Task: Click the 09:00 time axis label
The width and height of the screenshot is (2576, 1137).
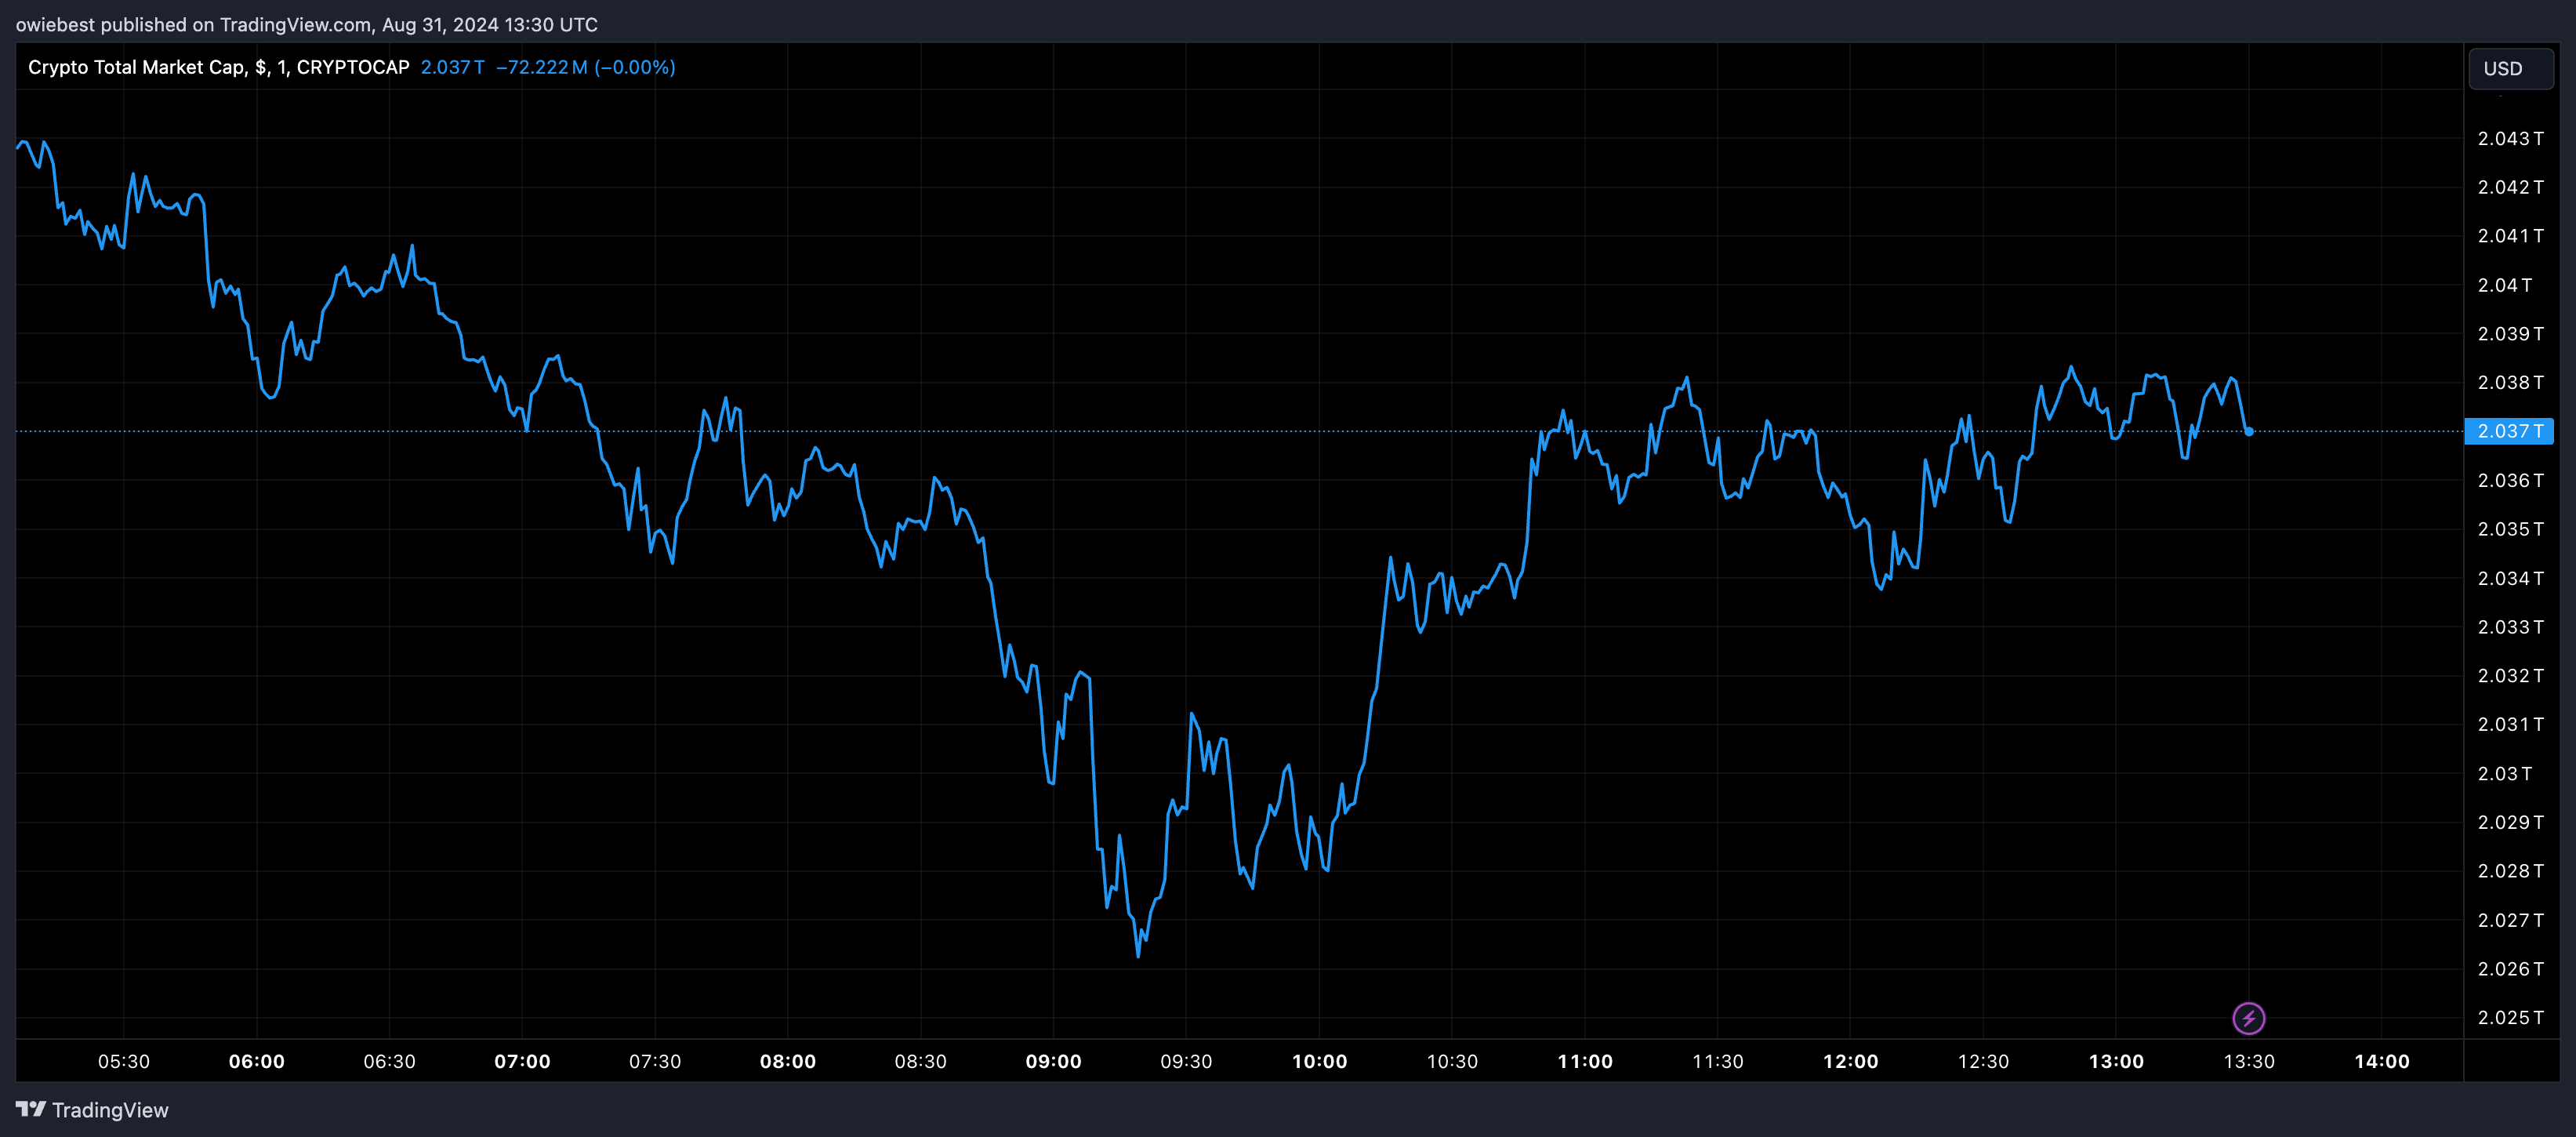Action: [1053, 1061]
